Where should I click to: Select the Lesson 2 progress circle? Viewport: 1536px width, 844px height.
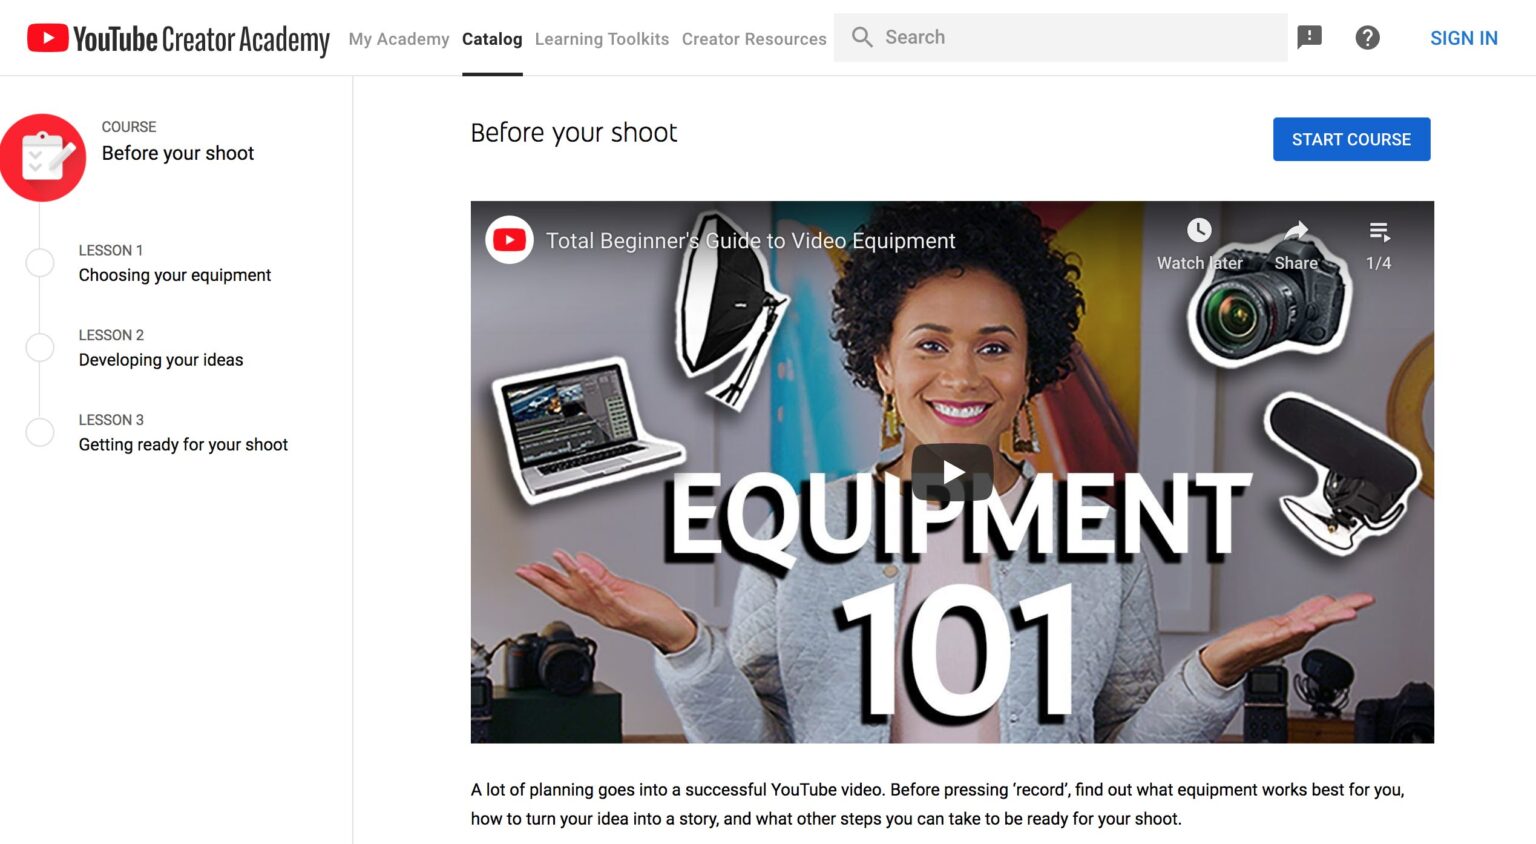pos(40,347)
